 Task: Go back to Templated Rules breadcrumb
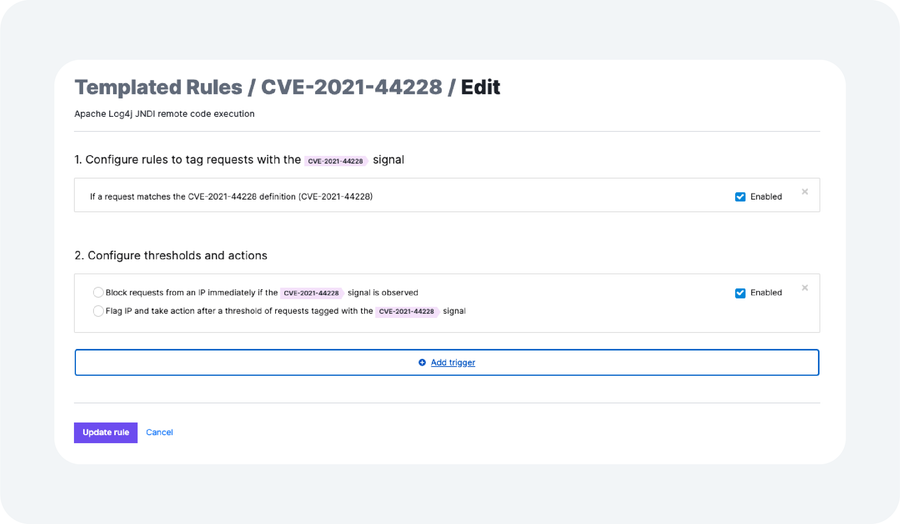(157, 87)
